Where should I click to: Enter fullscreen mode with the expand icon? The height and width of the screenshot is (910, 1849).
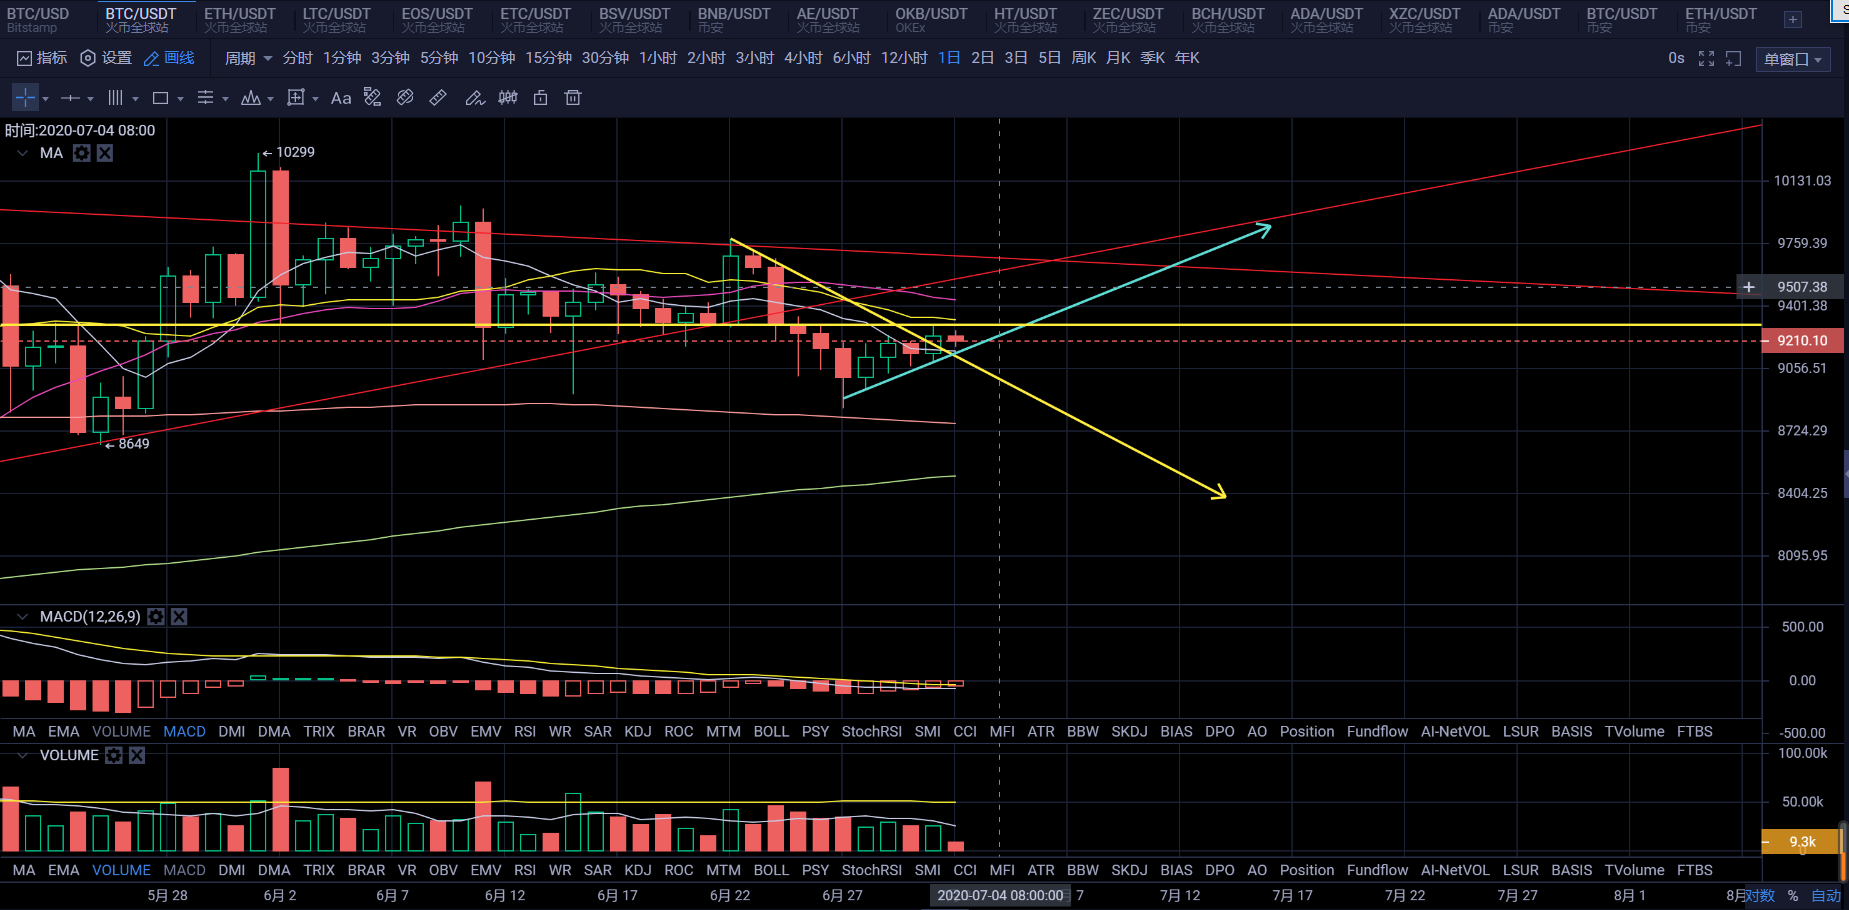1706,59
